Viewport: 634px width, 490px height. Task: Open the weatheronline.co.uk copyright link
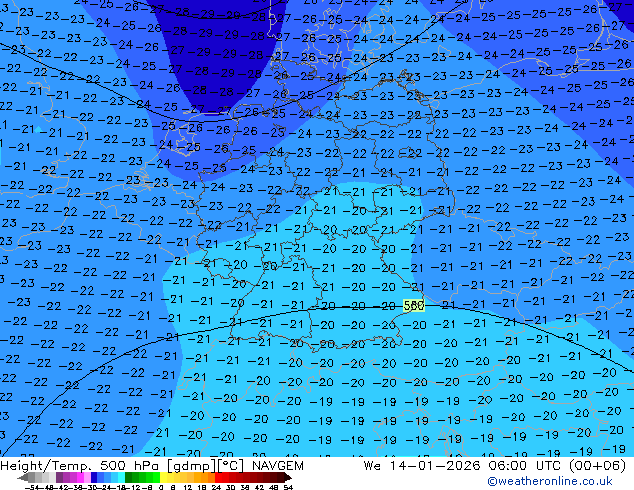point(549,481)
